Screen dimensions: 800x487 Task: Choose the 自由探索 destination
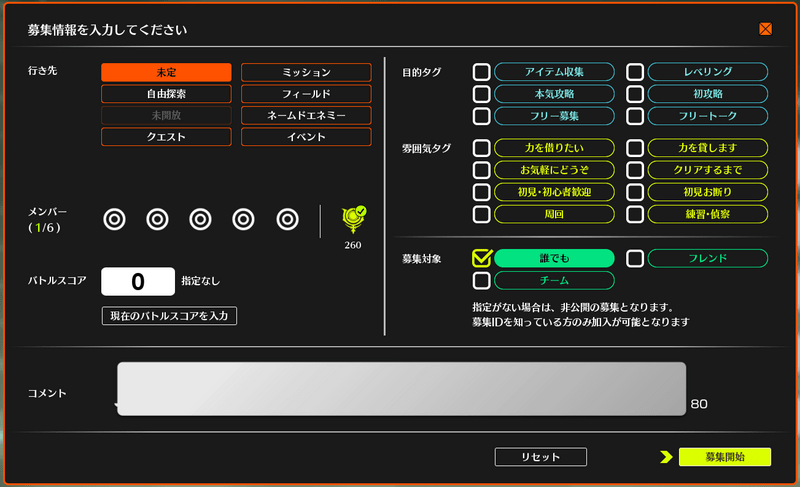click(x=166, y=94)
